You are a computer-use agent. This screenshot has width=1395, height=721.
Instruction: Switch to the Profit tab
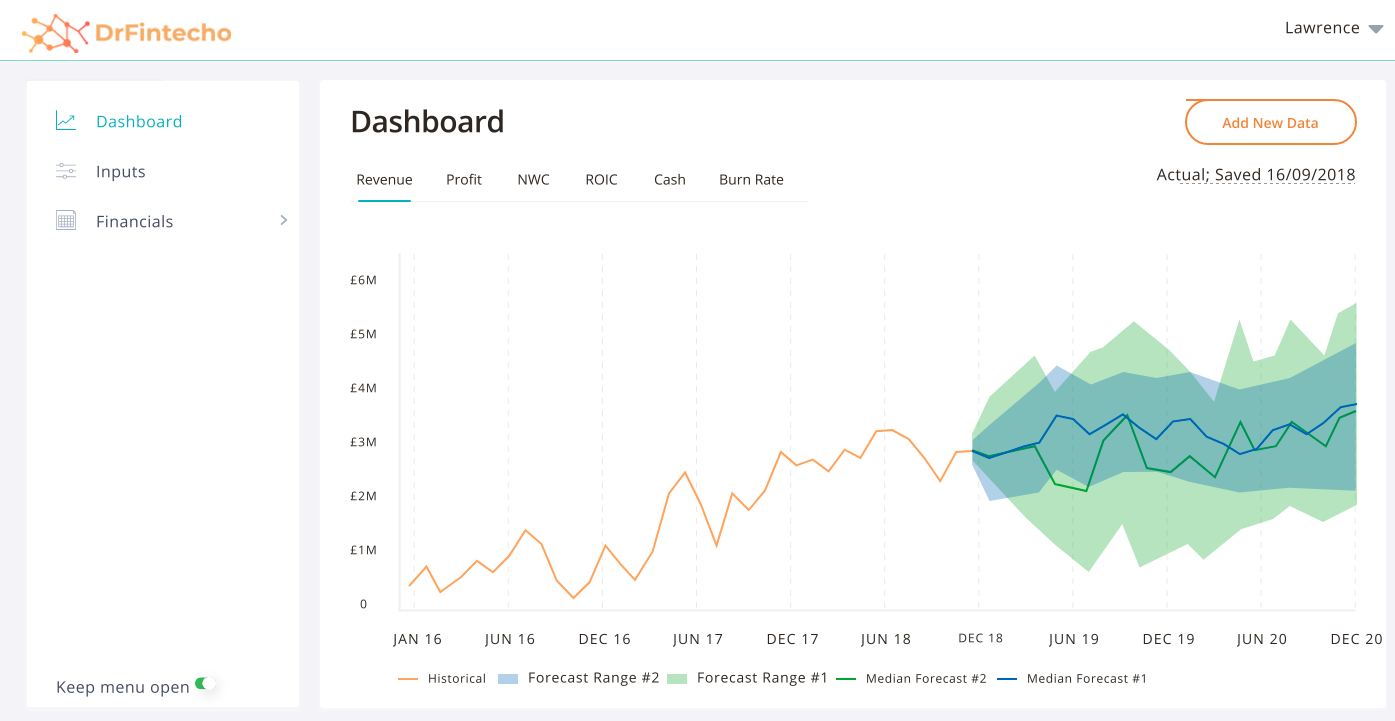463,180
